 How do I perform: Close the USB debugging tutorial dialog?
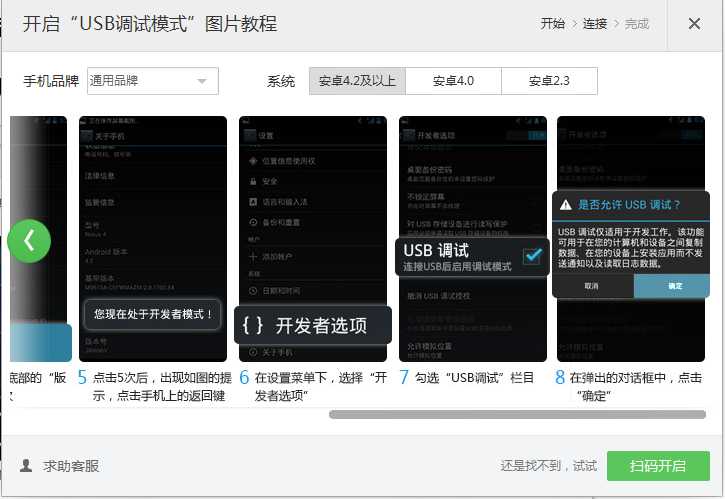point(694,24)
